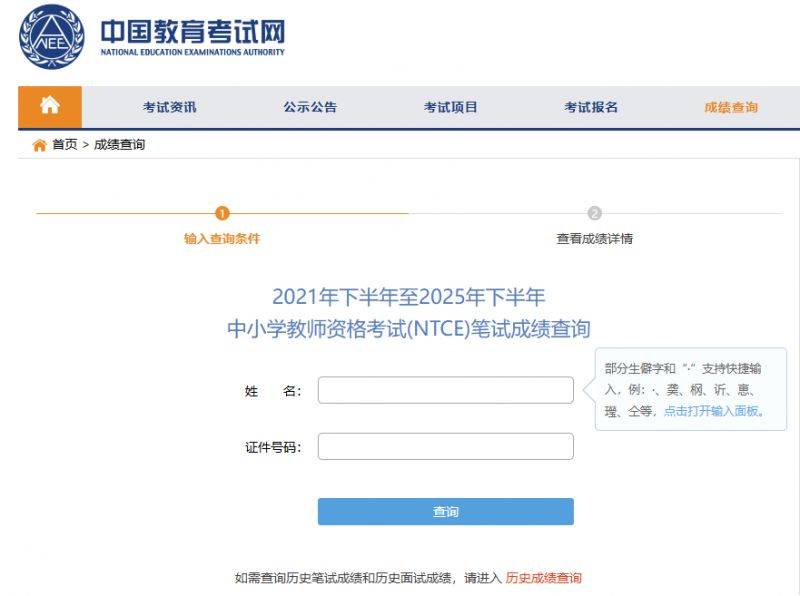Click the orange home icon in navbar
The width and height of the screenshot is (800, 596).
[50, 106]
